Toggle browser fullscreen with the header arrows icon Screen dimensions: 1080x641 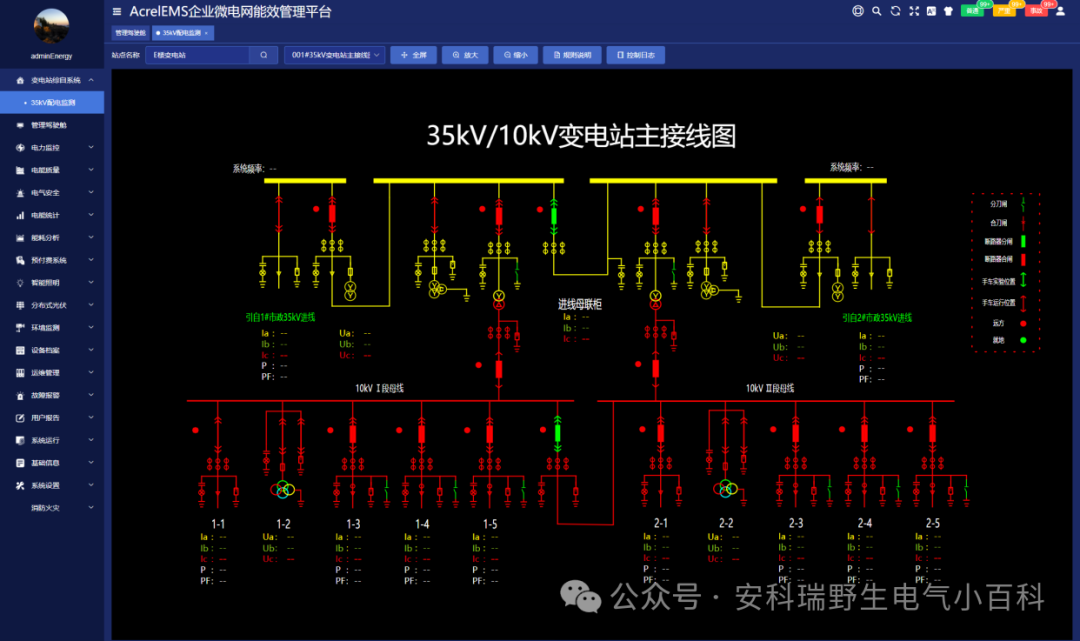914,11
